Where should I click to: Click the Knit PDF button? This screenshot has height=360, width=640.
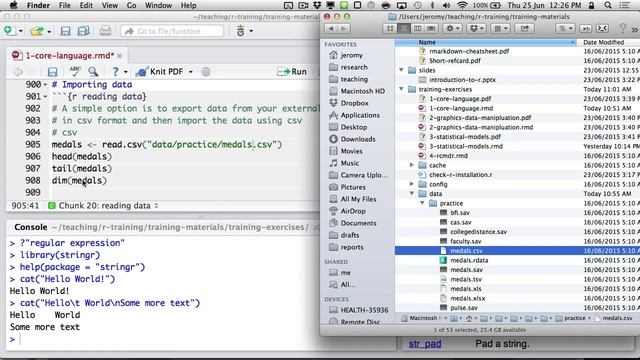[160, 72]
